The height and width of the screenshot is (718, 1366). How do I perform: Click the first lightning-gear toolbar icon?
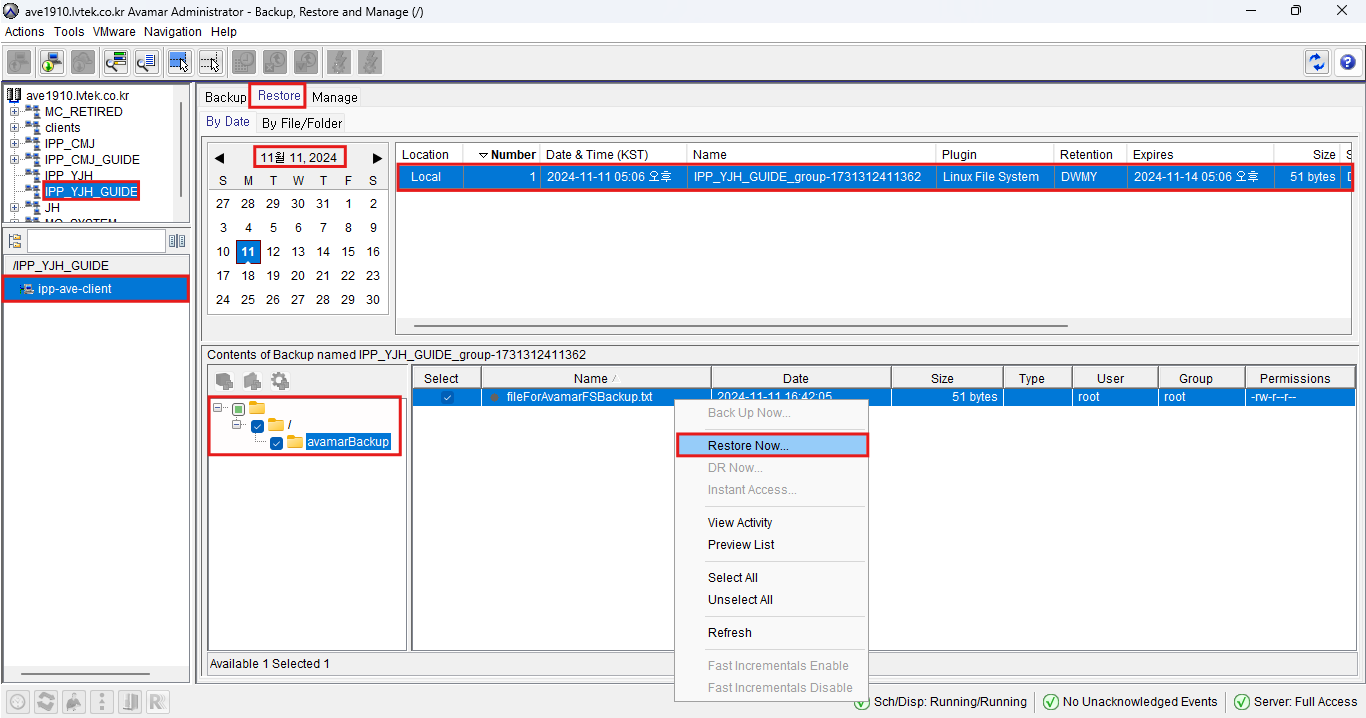click(338, 62)
